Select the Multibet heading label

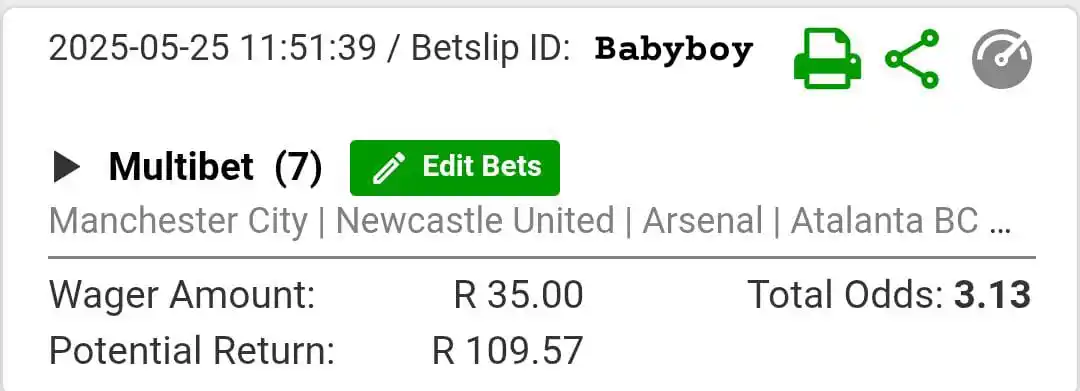point(181,167)
